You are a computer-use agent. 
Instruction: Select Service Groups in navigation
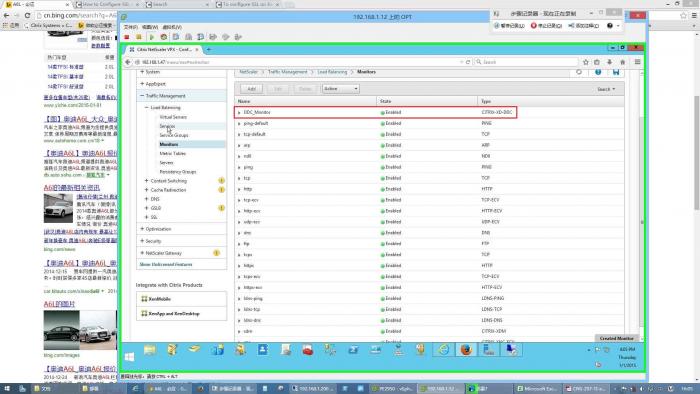[x=174, y=135]
